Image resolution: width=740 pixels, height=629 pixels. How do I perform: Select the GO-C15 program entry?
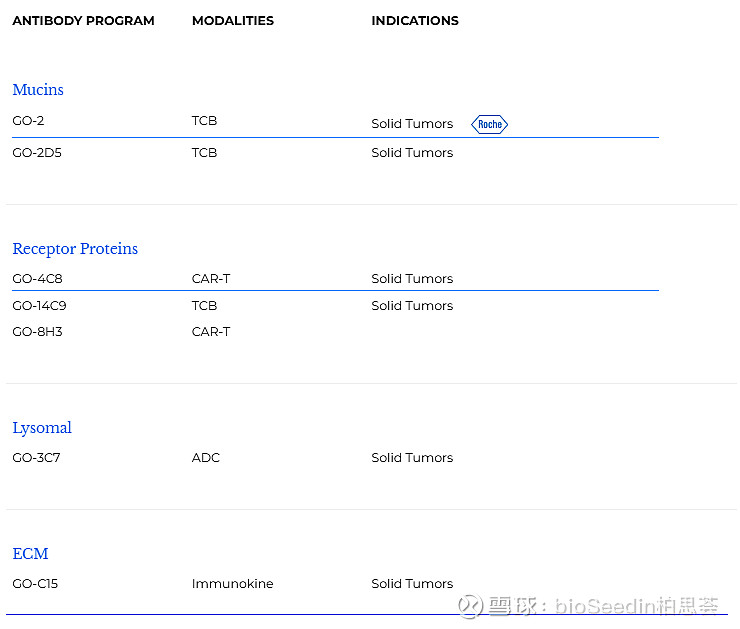click(x=35, y=584)
